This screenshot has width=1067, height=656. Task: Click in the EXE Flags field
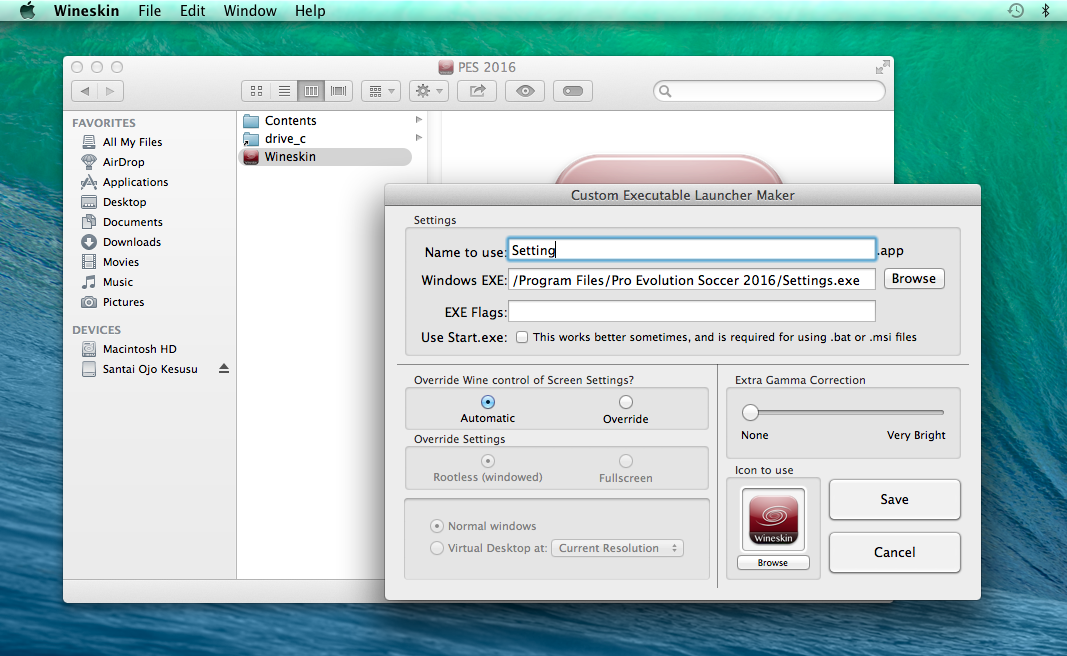pyautogui.click(x=691, y=312)
